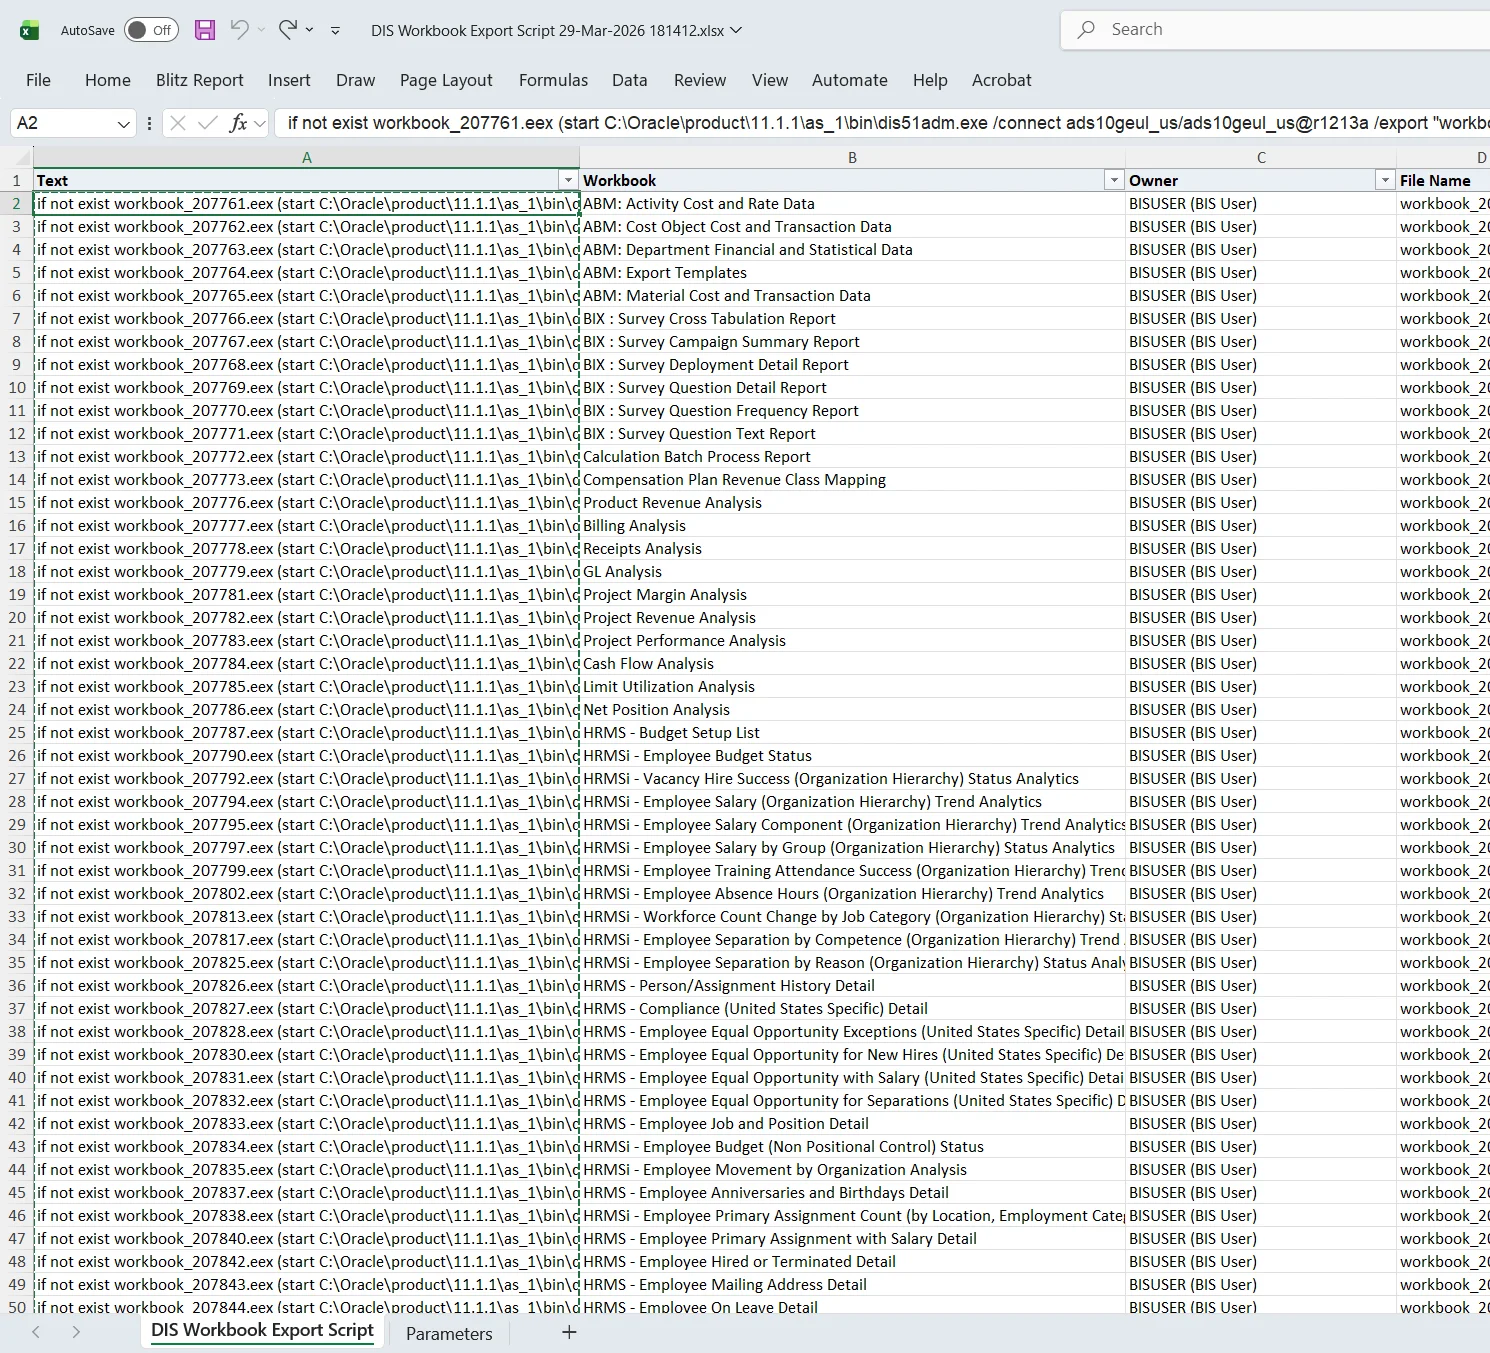Click the Search box in the title bar

coord(1276,30)
